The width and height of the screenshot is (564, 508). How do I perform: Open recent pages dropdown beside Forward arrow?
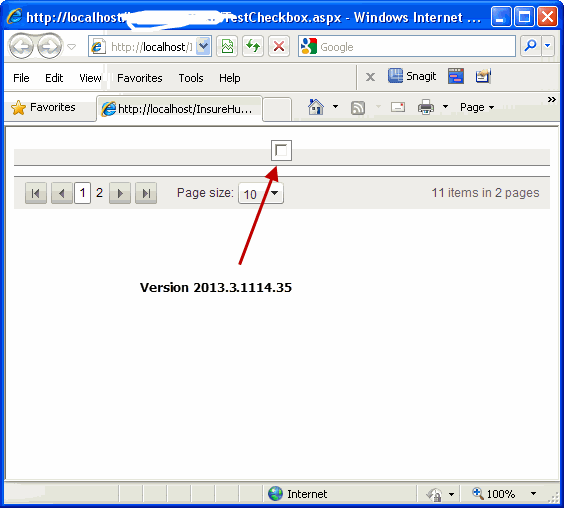pos(72,47)
